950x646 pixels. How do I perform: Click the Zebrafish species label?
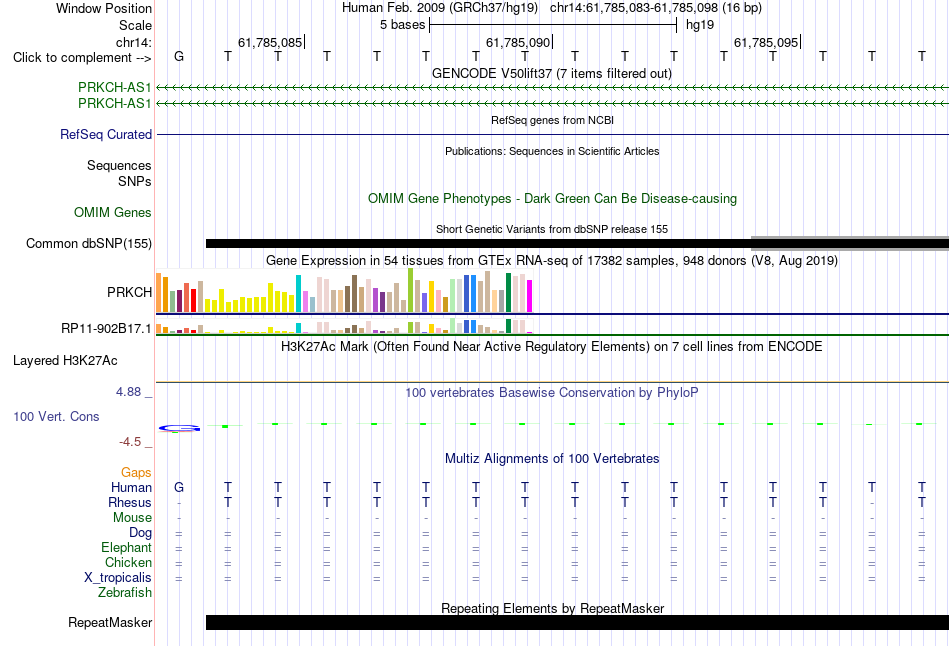[x=125, y=592]
